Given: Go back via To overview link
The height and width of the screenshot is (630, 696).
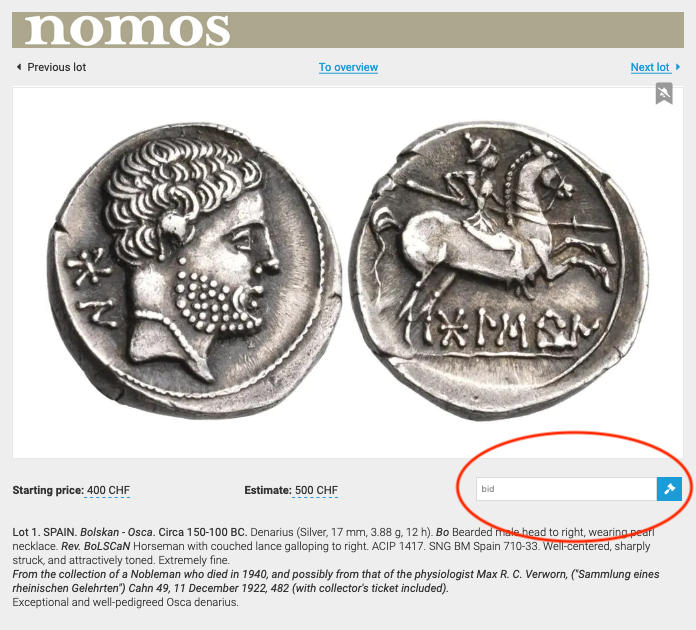Looking at the screenshot, I should [x=348, y=67].
